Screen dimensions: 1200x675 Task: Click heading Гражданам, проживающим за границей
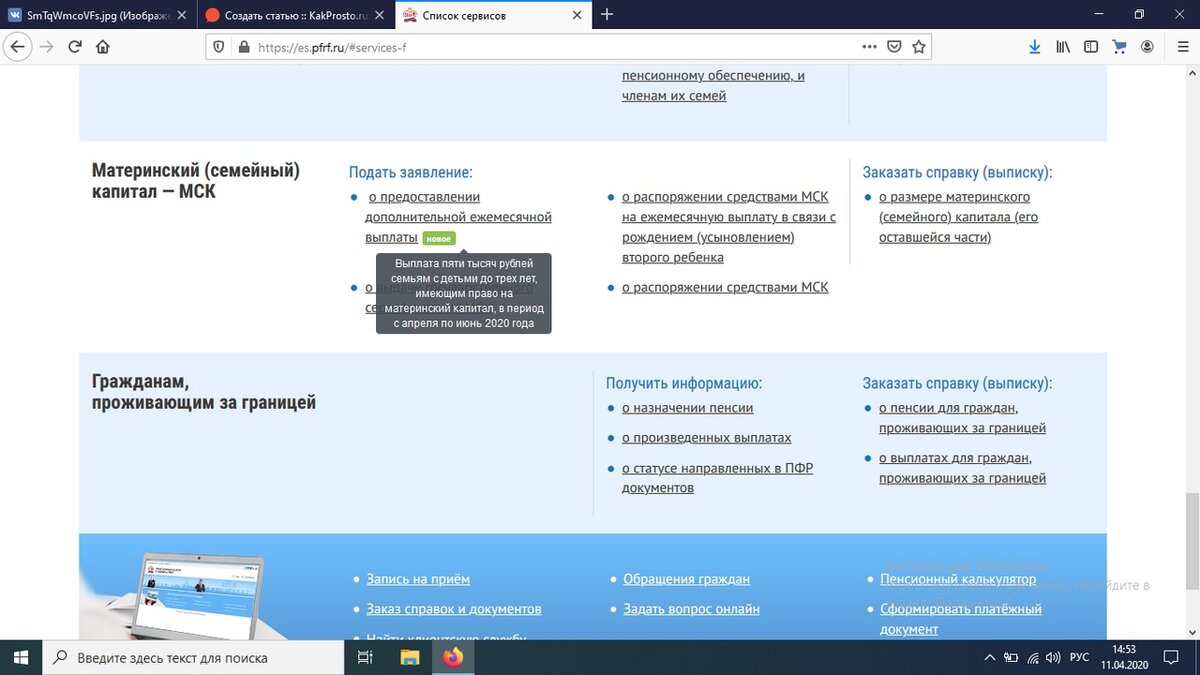coord(204,392)
